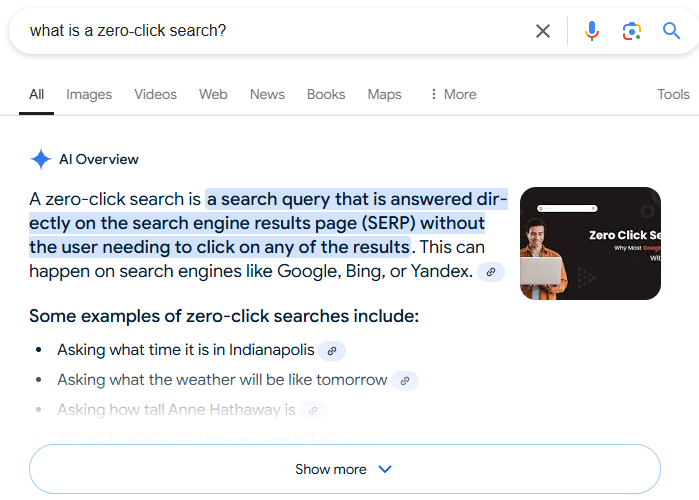Viewport: 699px width, 500px height.
Task: Switch to the Images tab
Action: (x=89, y=94)
